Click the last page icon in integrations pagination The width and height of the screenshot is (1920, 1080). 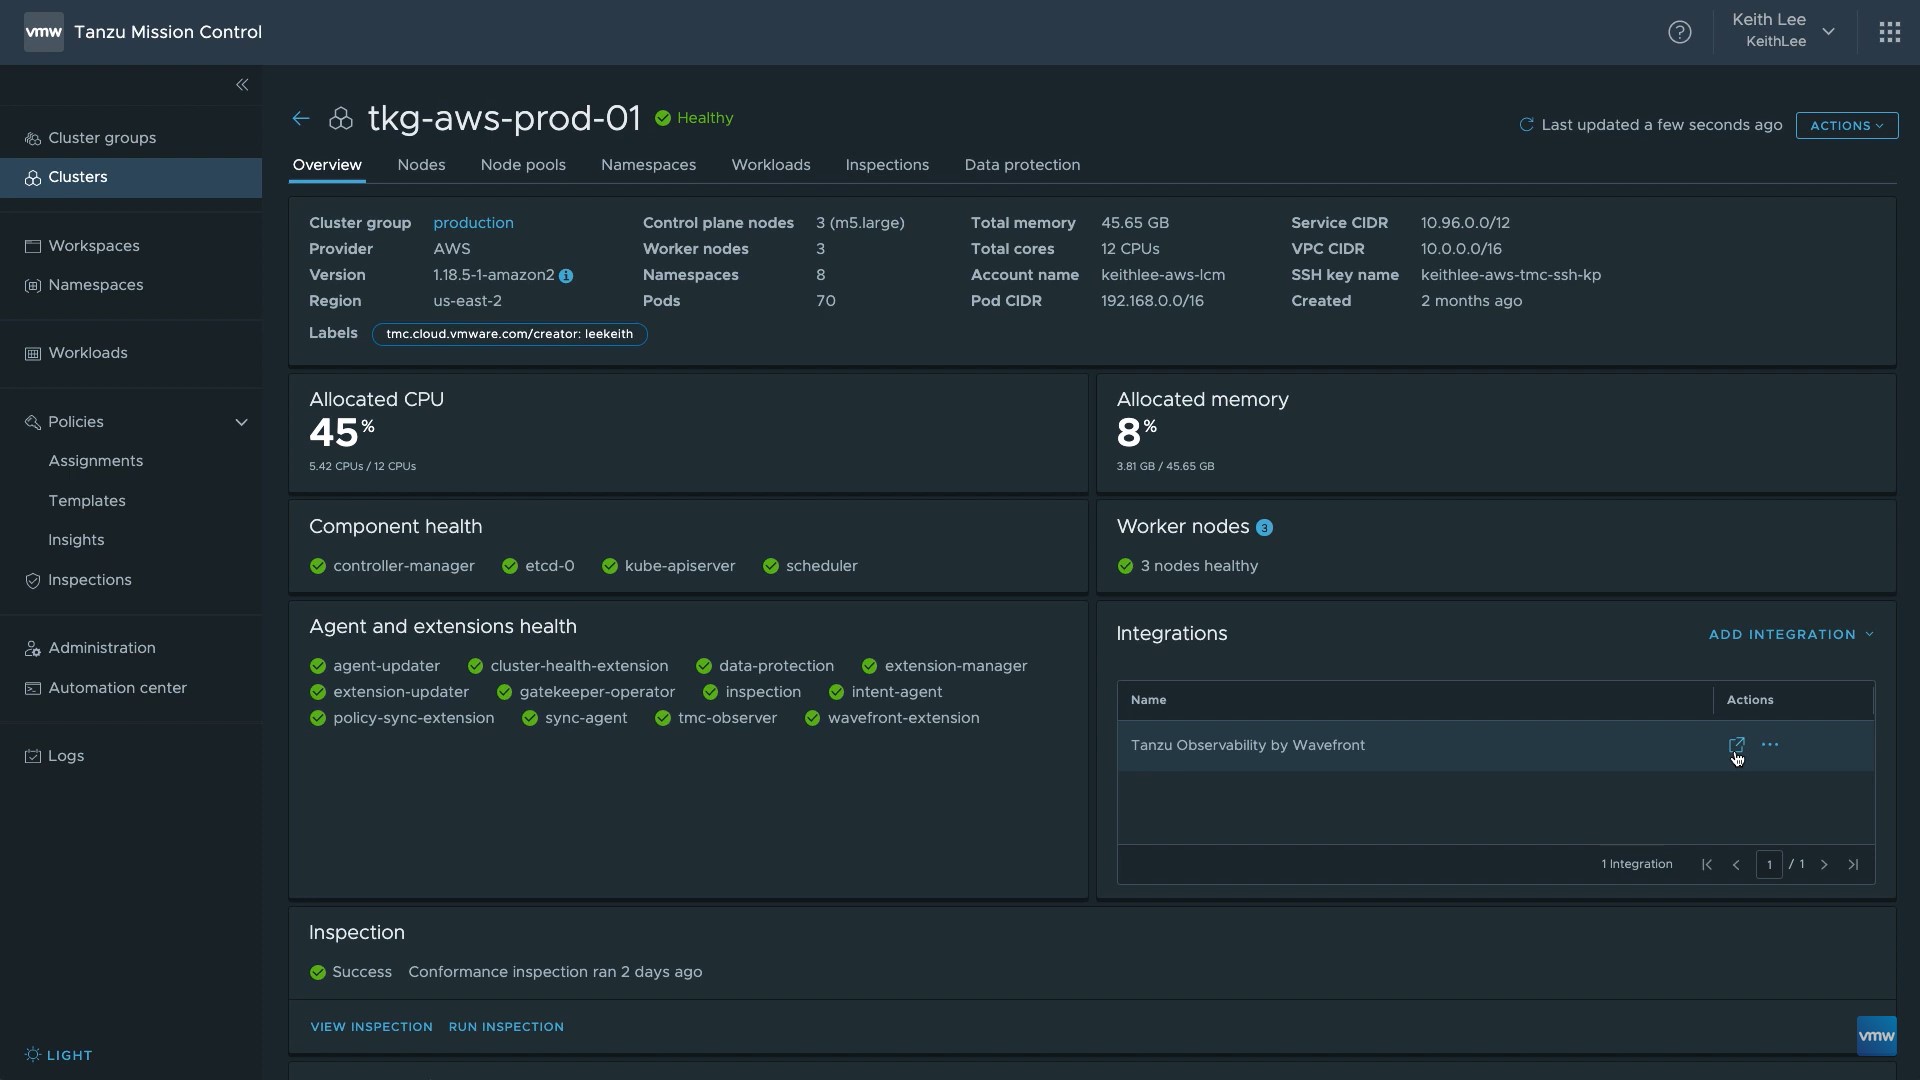click(x=1854, y=864)
